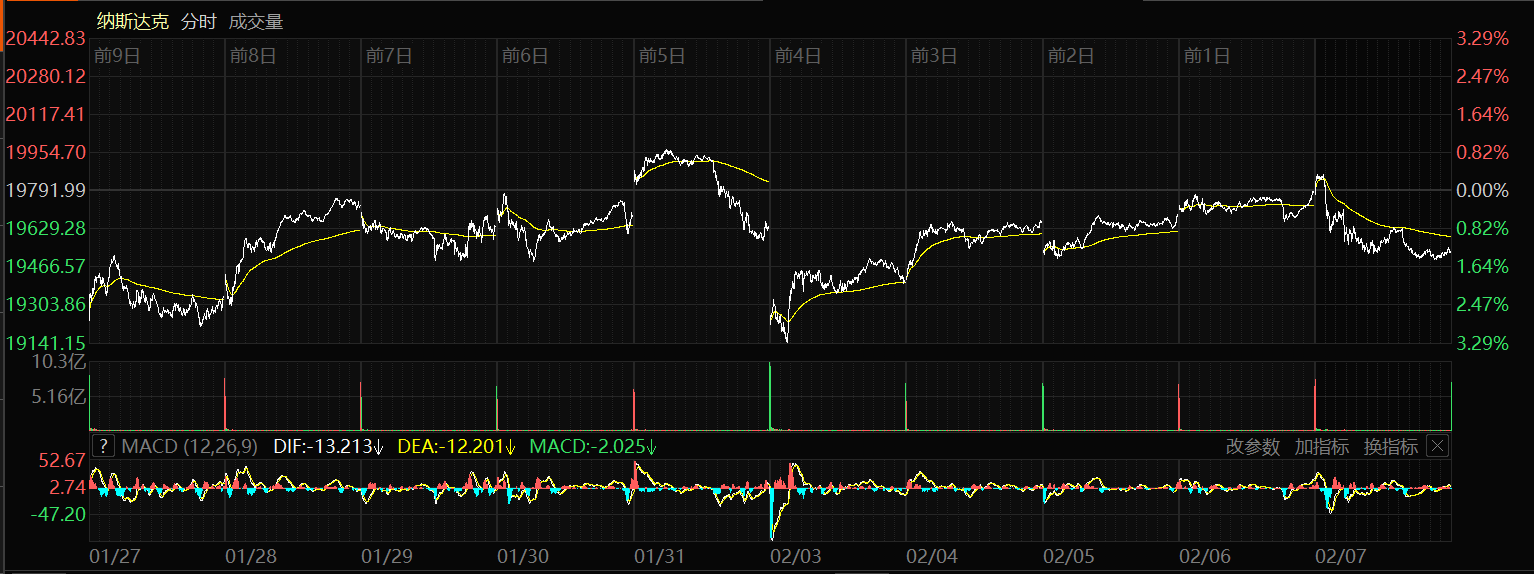Click the 02/07 date label
The height and width of the screenshot is (574, 1534).
[1340, 556]
